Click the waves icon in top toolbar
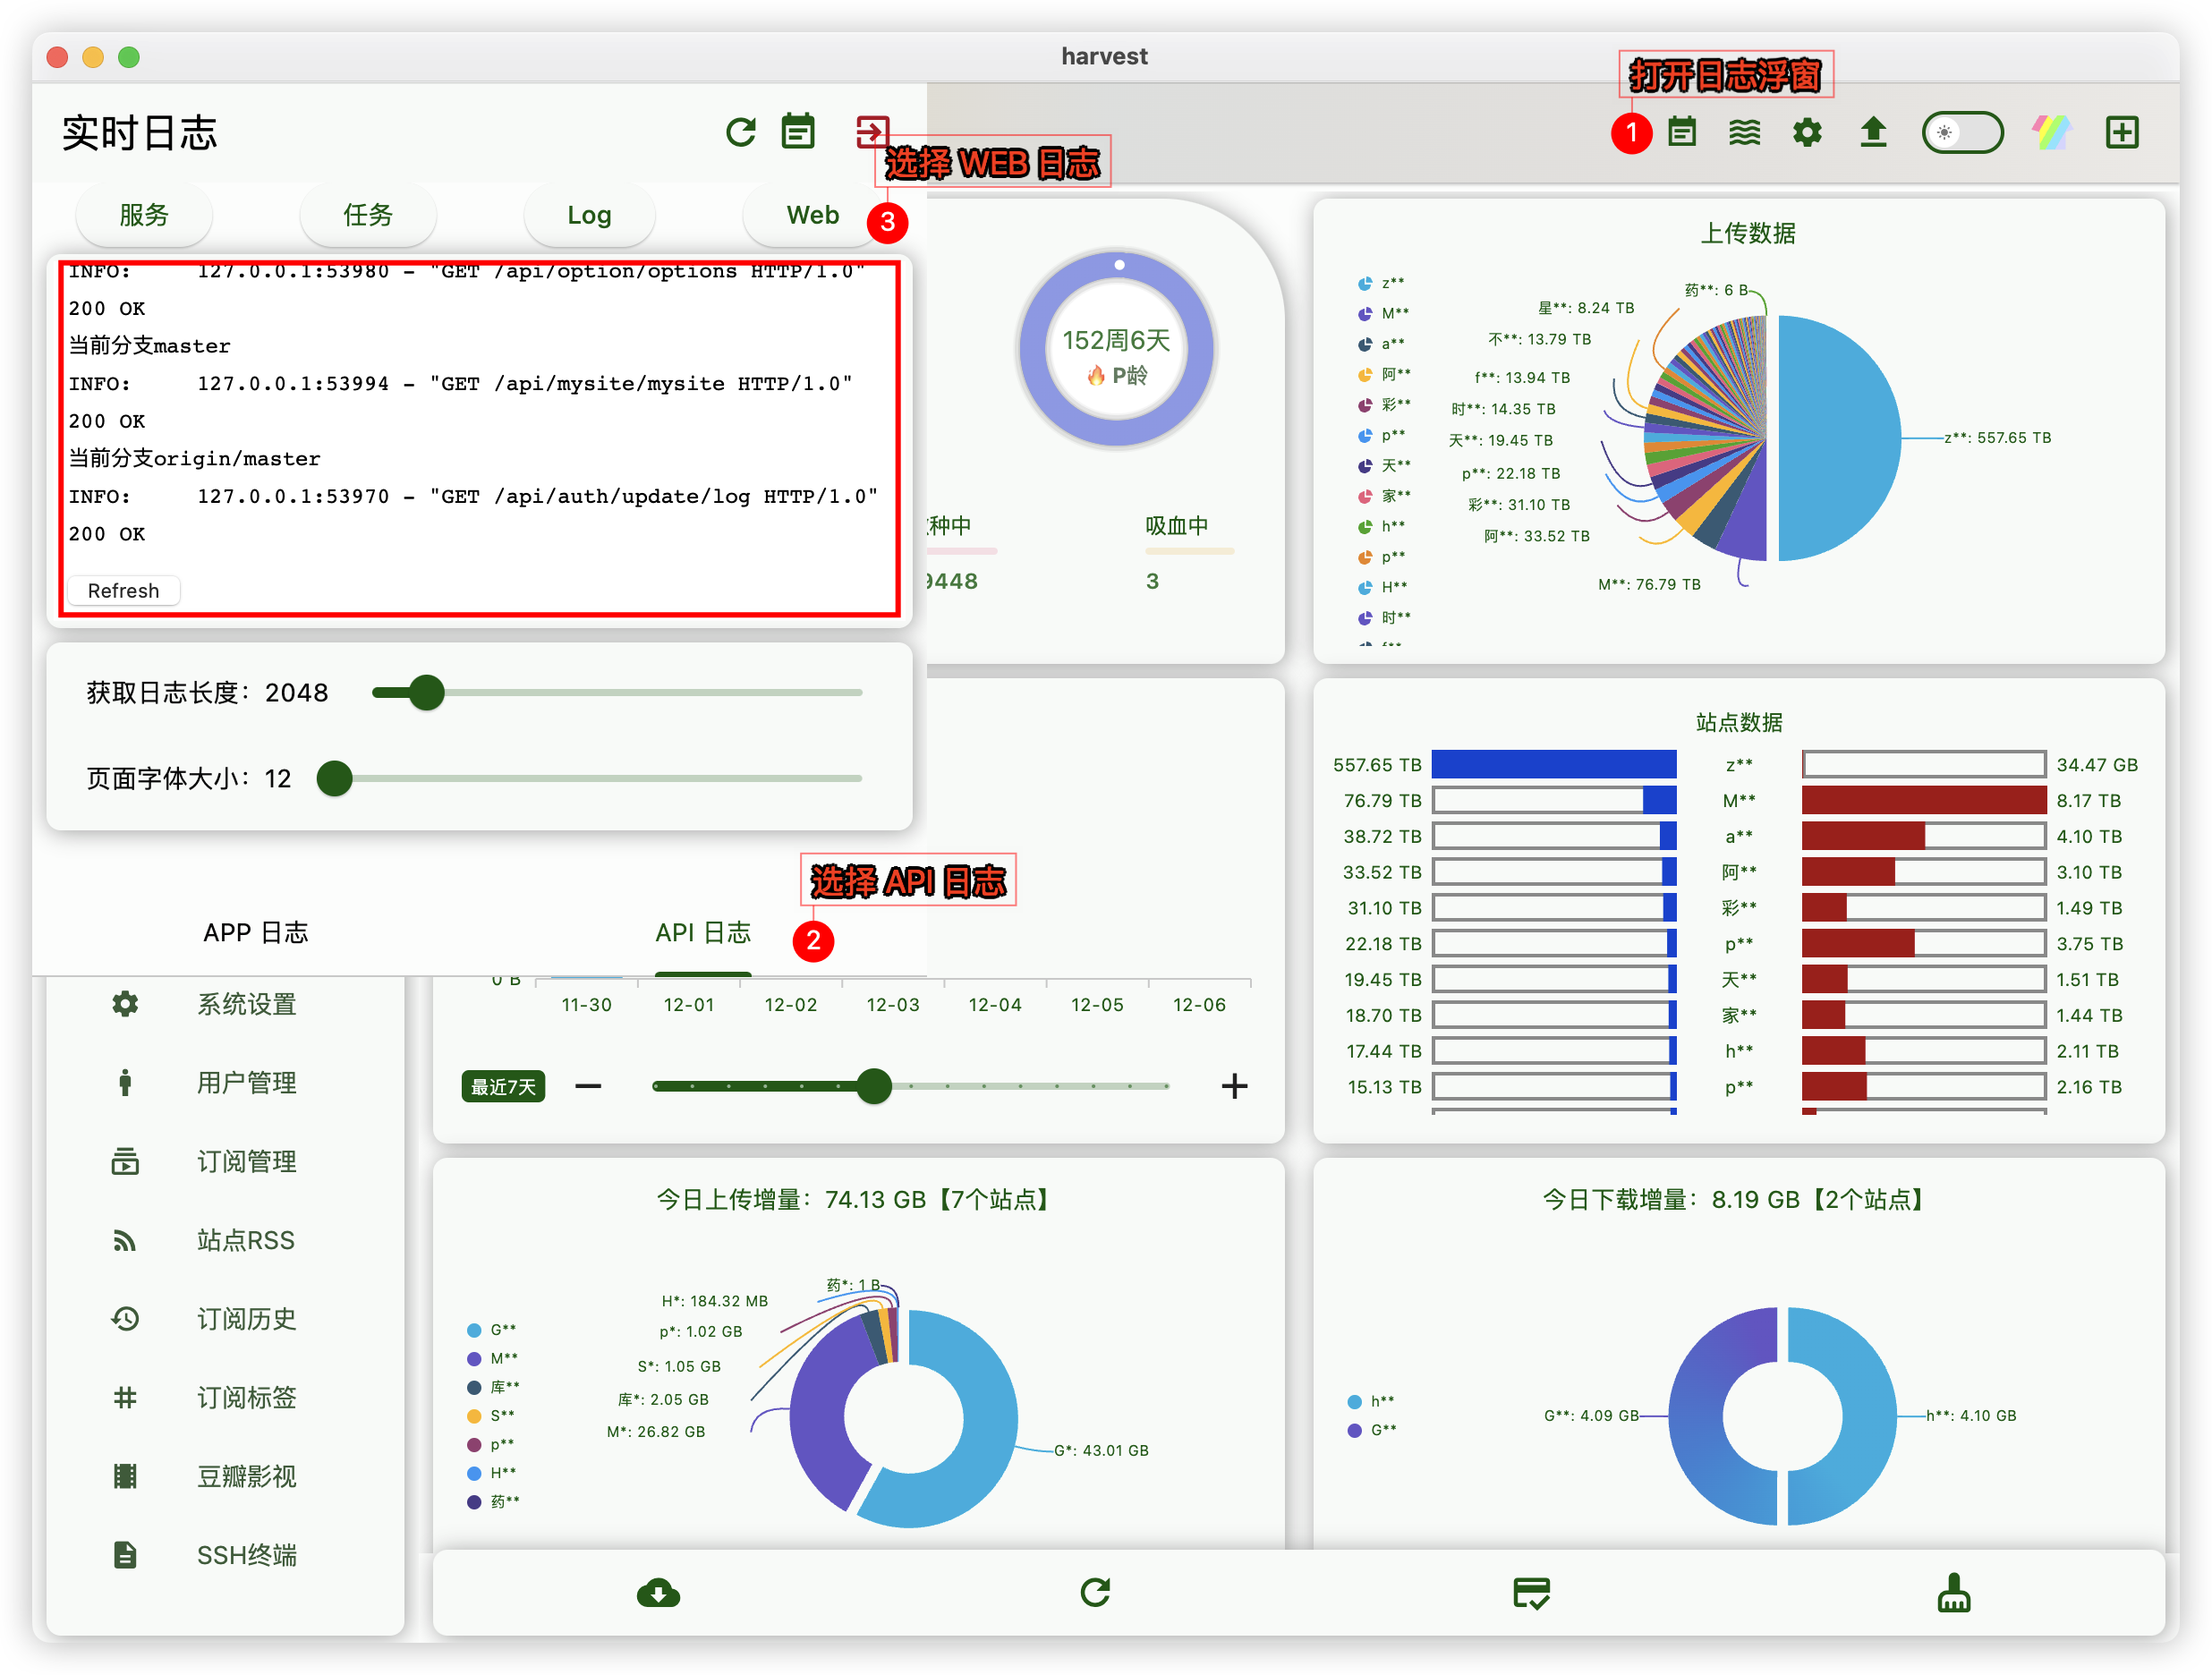 pos(1744,132)
